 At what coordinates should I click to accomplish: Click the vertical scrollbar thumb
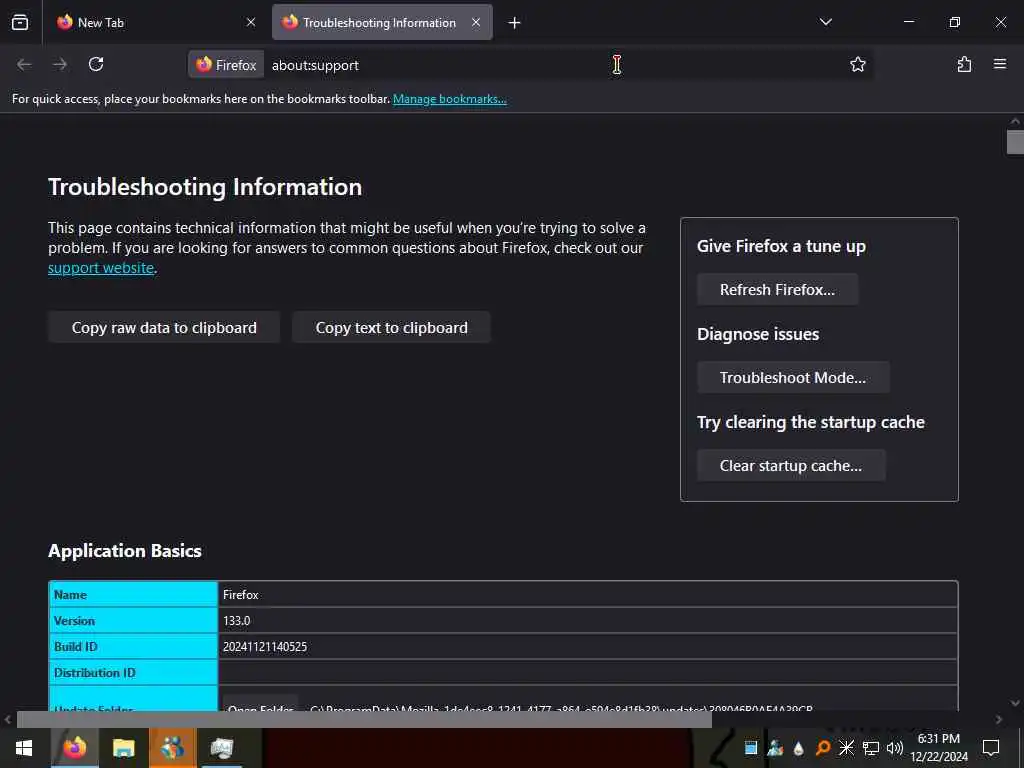[1015, 142]
